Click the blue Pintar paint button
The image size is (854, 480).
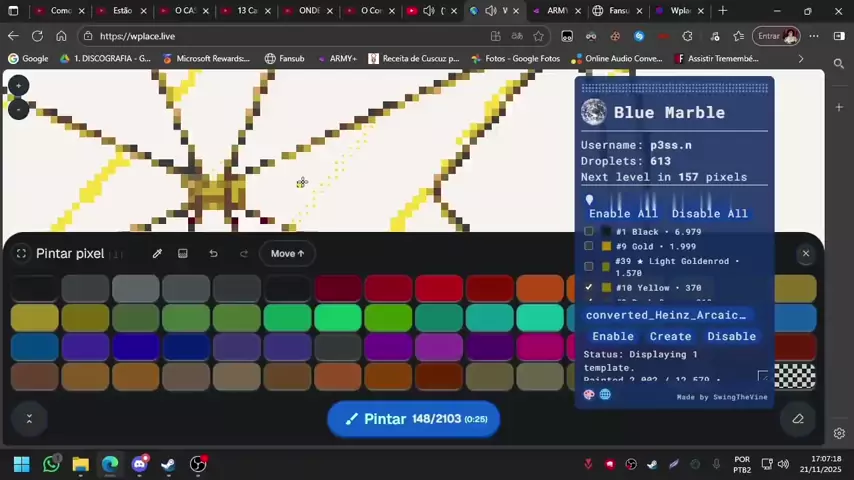click(x=413, y=419)
